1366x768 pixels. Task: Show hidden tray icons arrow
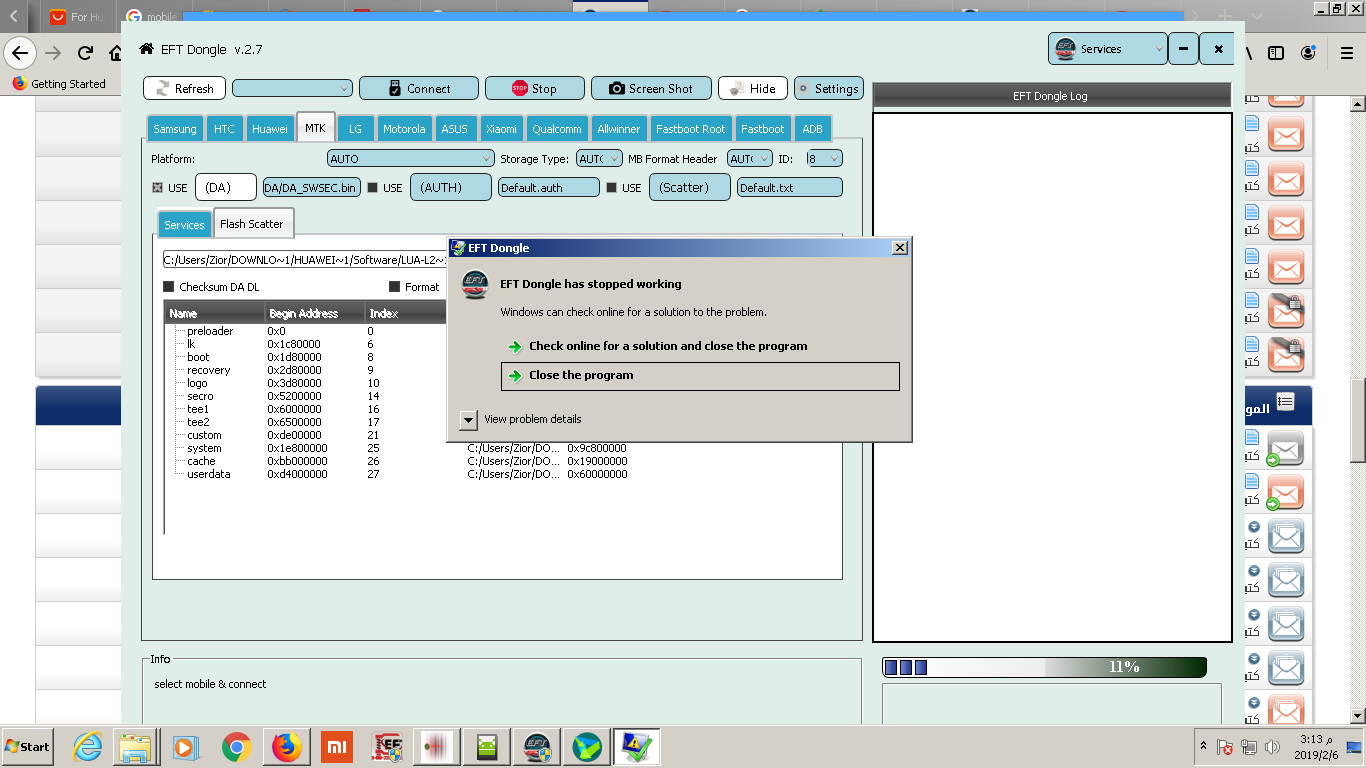1202,746
